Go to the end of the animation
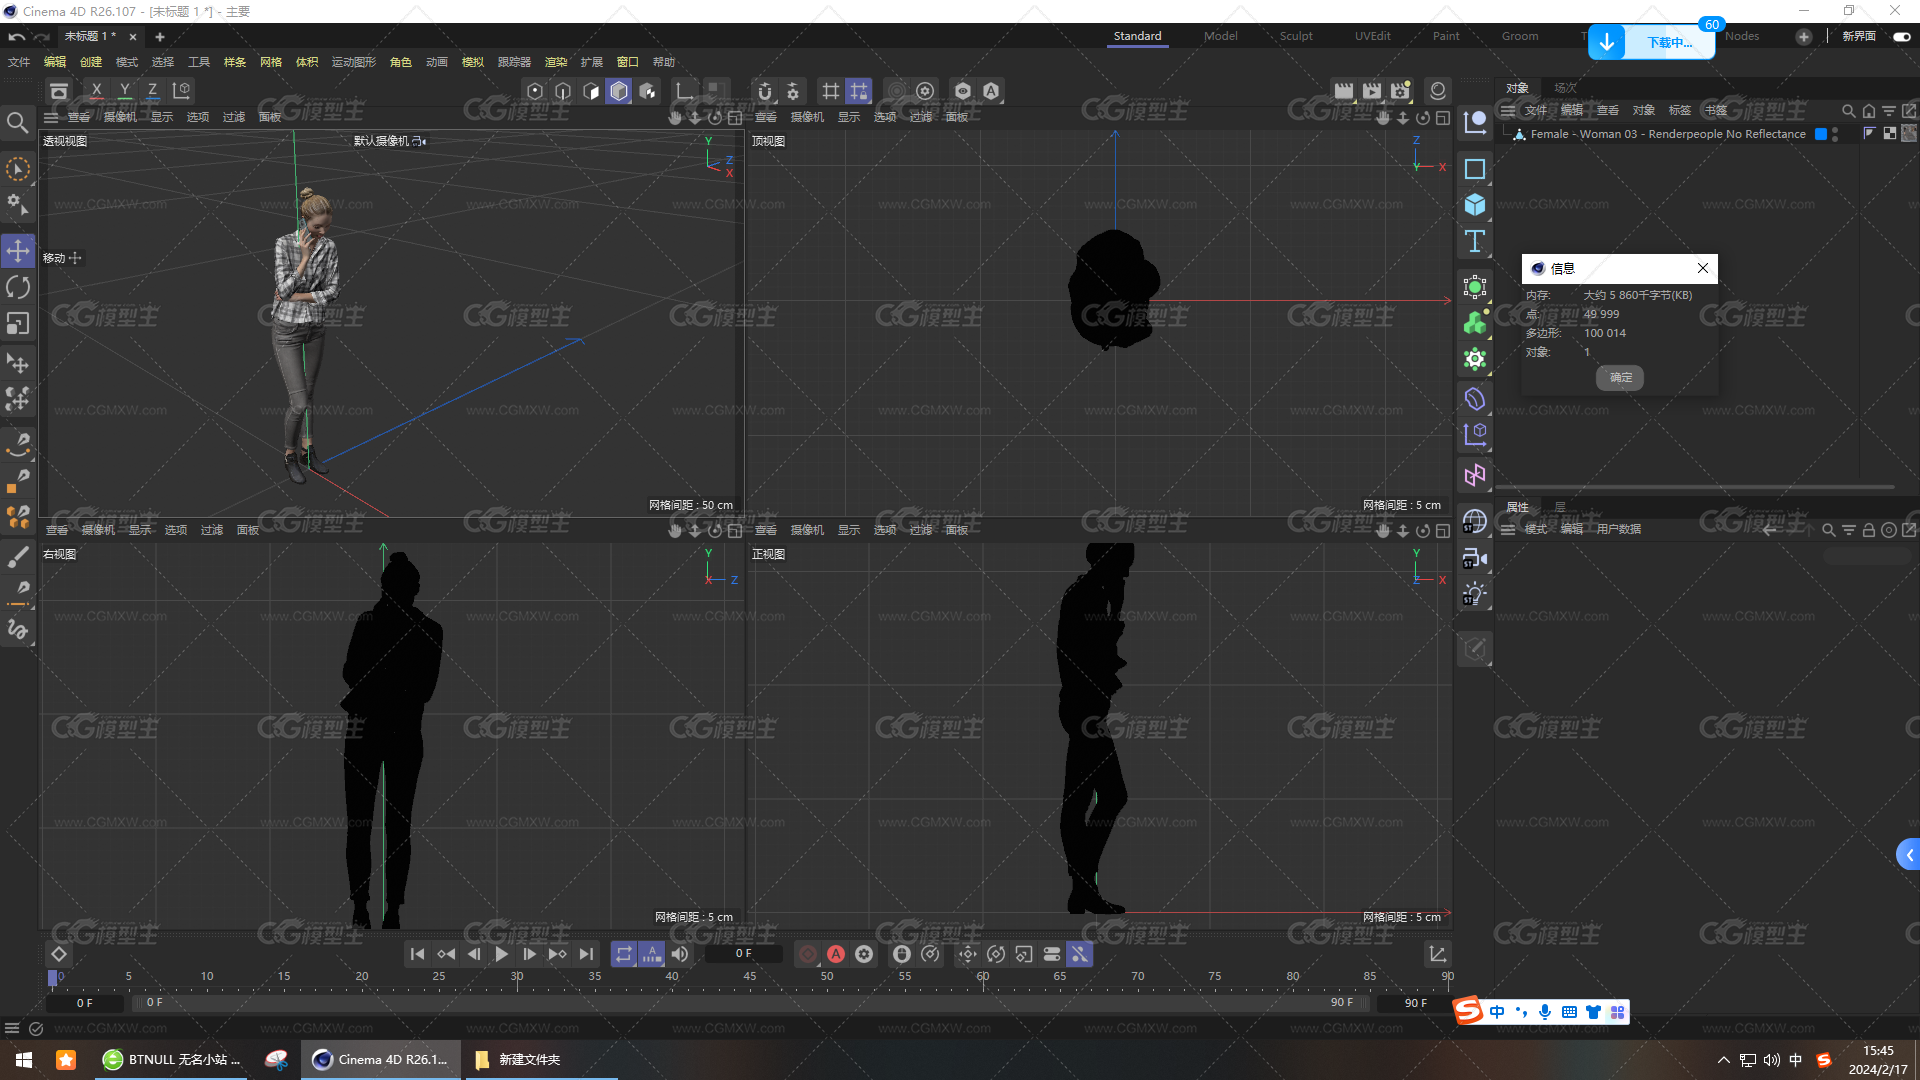The width and height of the screenshot is (1920, 1080). (586, 954)
